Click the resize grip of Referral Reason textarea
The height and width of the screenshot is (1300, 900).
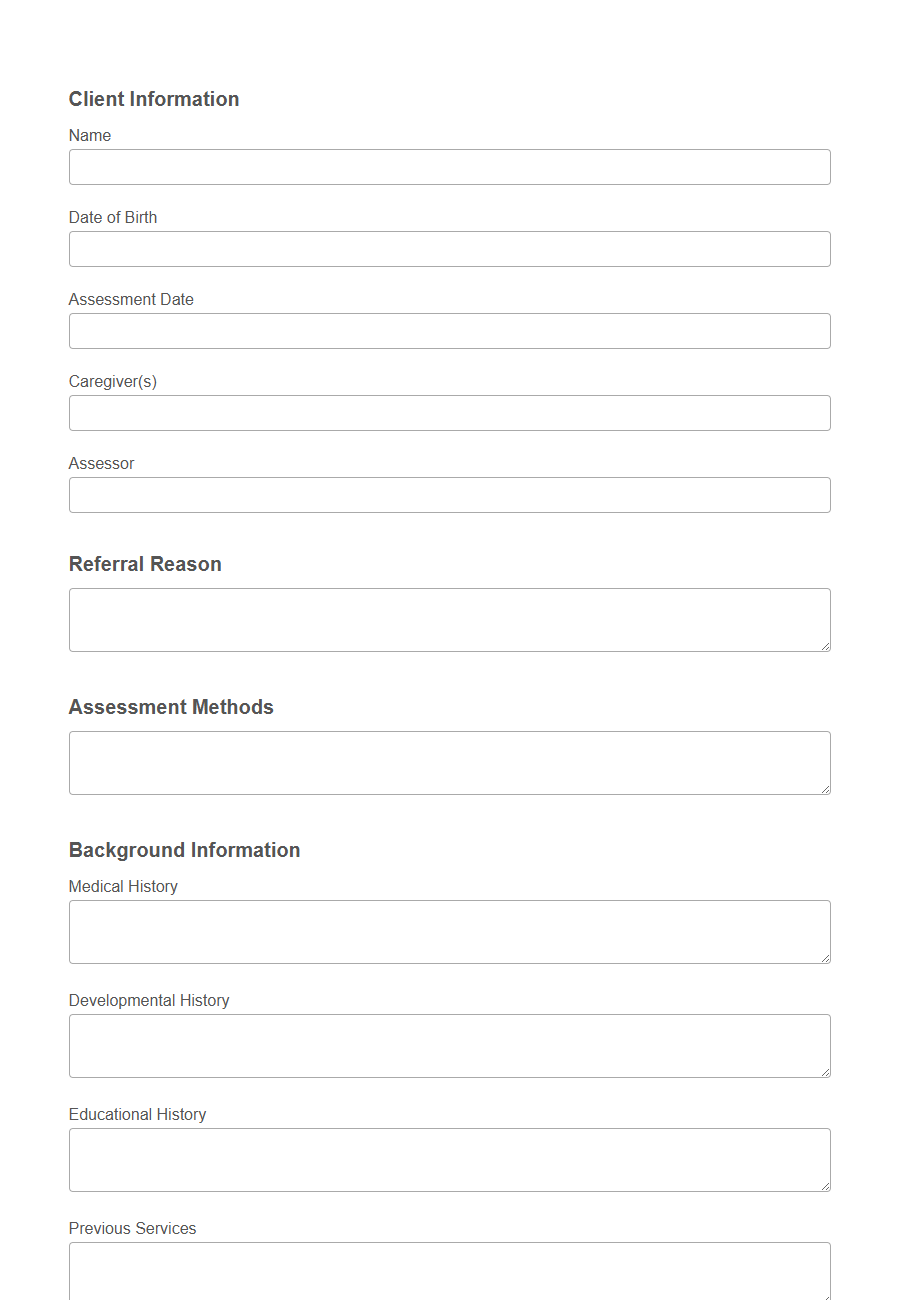coord(826,648)
